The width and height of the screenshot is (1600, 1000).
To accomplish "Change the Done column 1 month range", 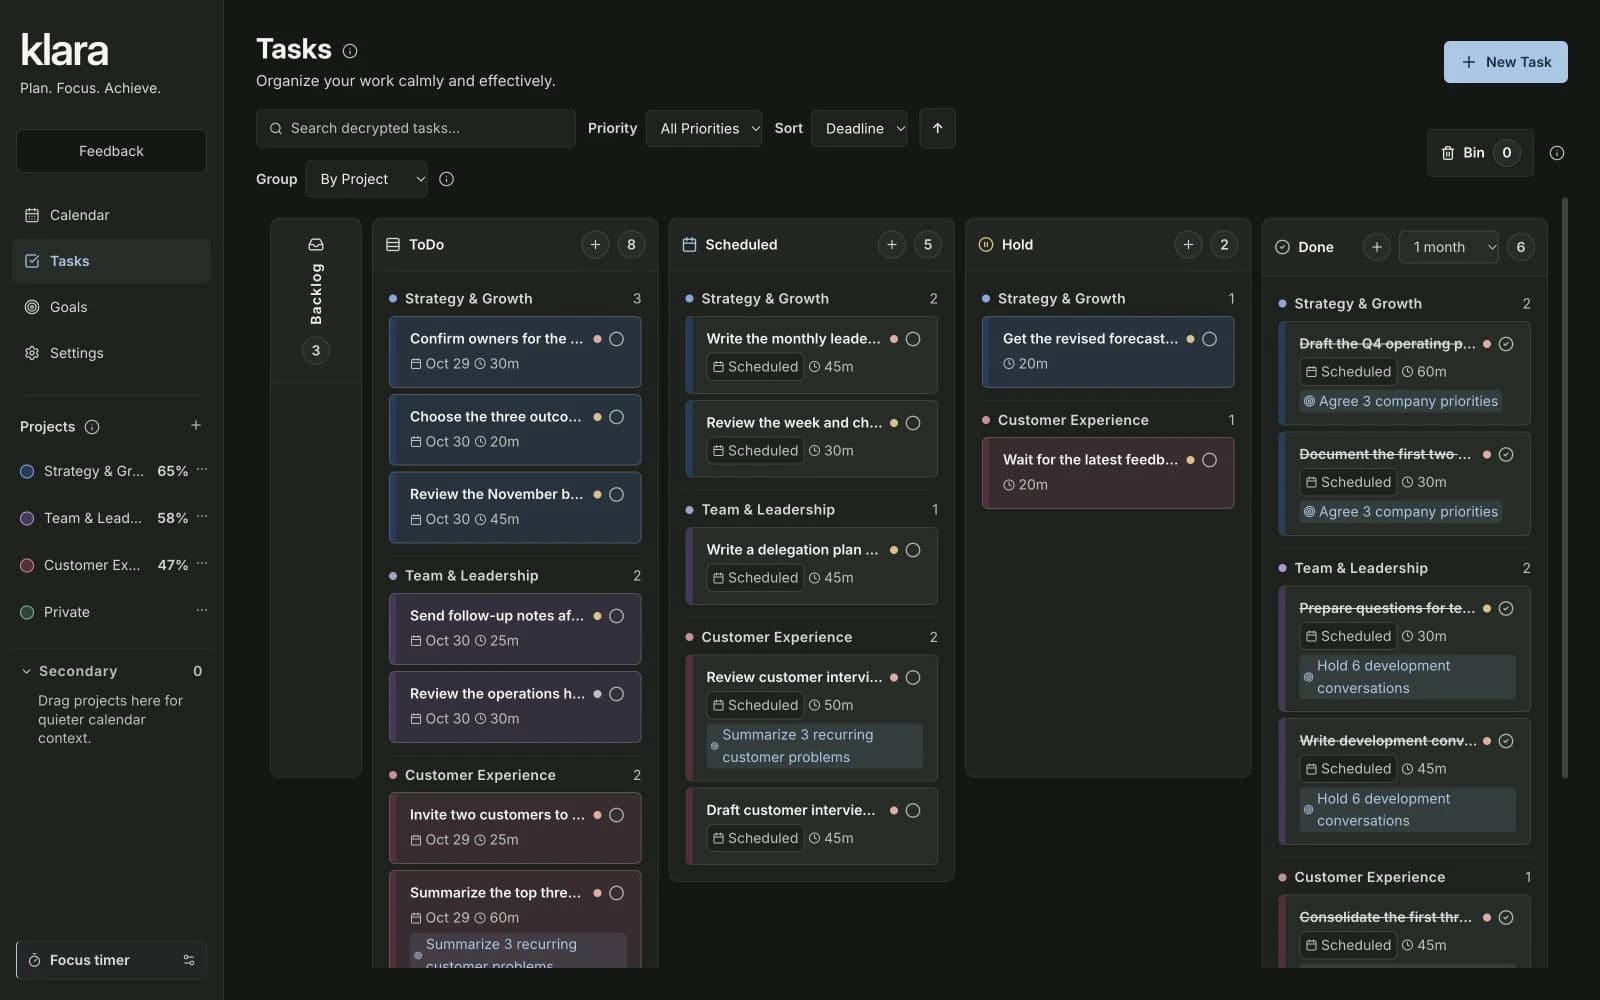I will click(x=1449, y=247).
